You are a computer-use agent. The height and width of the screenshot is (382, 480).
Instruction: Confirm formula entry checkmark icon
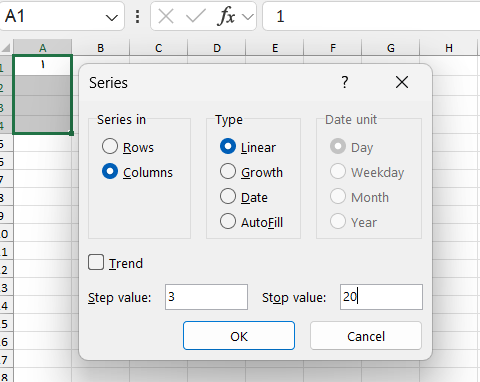point(196,16)
